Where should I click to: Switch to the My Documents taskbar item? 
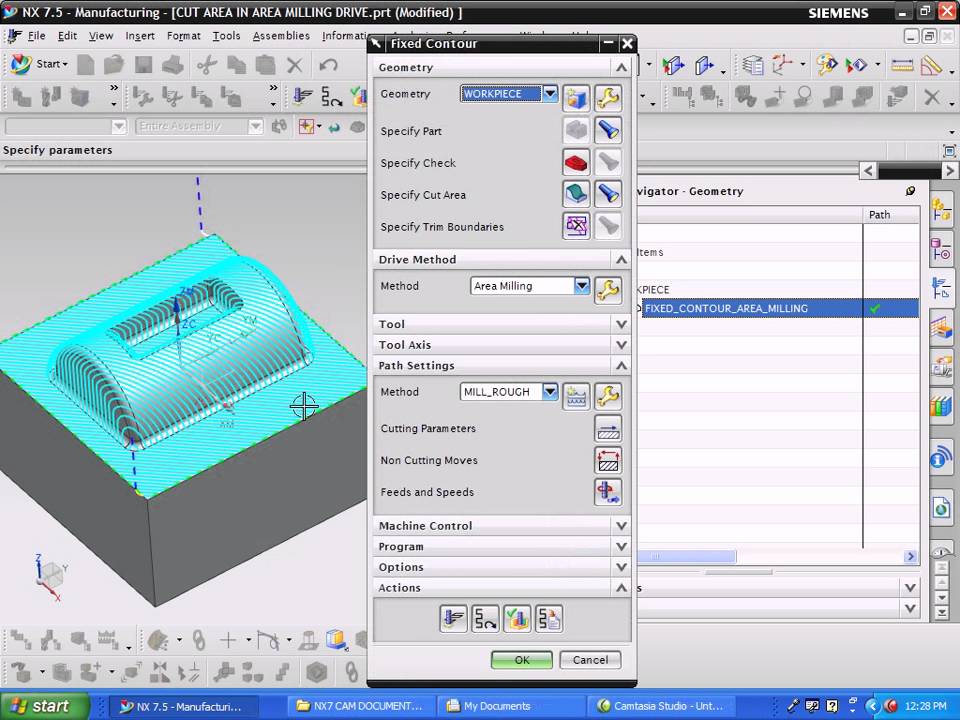click(509, 706)
